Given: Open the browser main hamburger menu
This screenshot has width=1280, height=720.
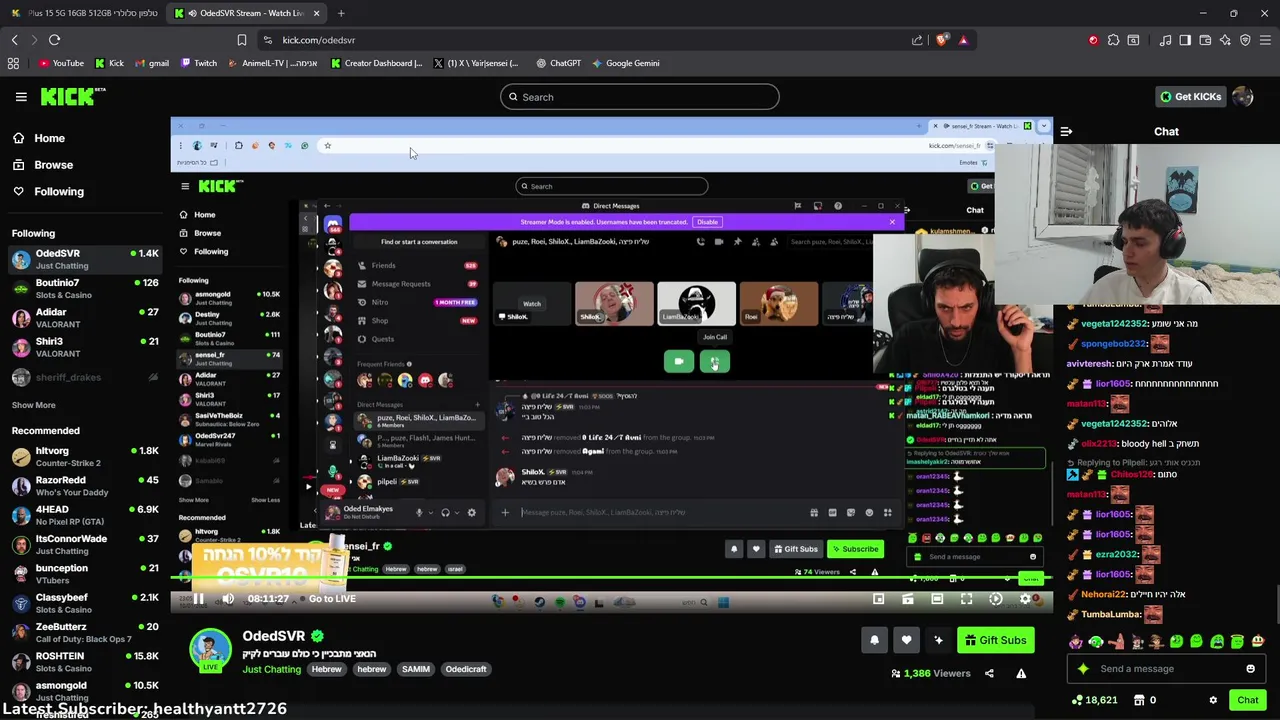Looking at the screenshot, I should click(x=1265, y=40).
